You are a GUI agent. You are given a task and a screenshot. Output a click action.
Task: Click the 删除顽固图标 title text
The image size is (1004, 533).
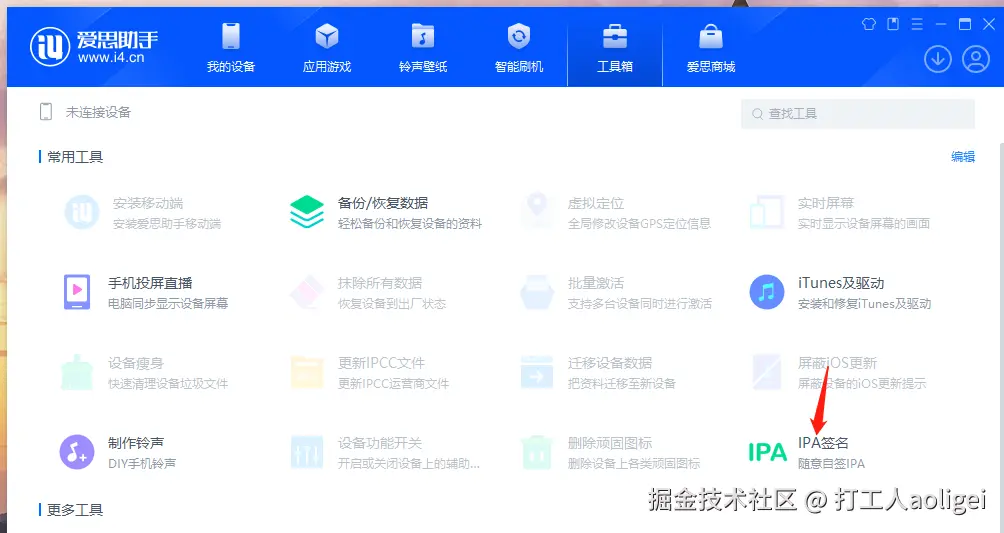coord(610,443)
